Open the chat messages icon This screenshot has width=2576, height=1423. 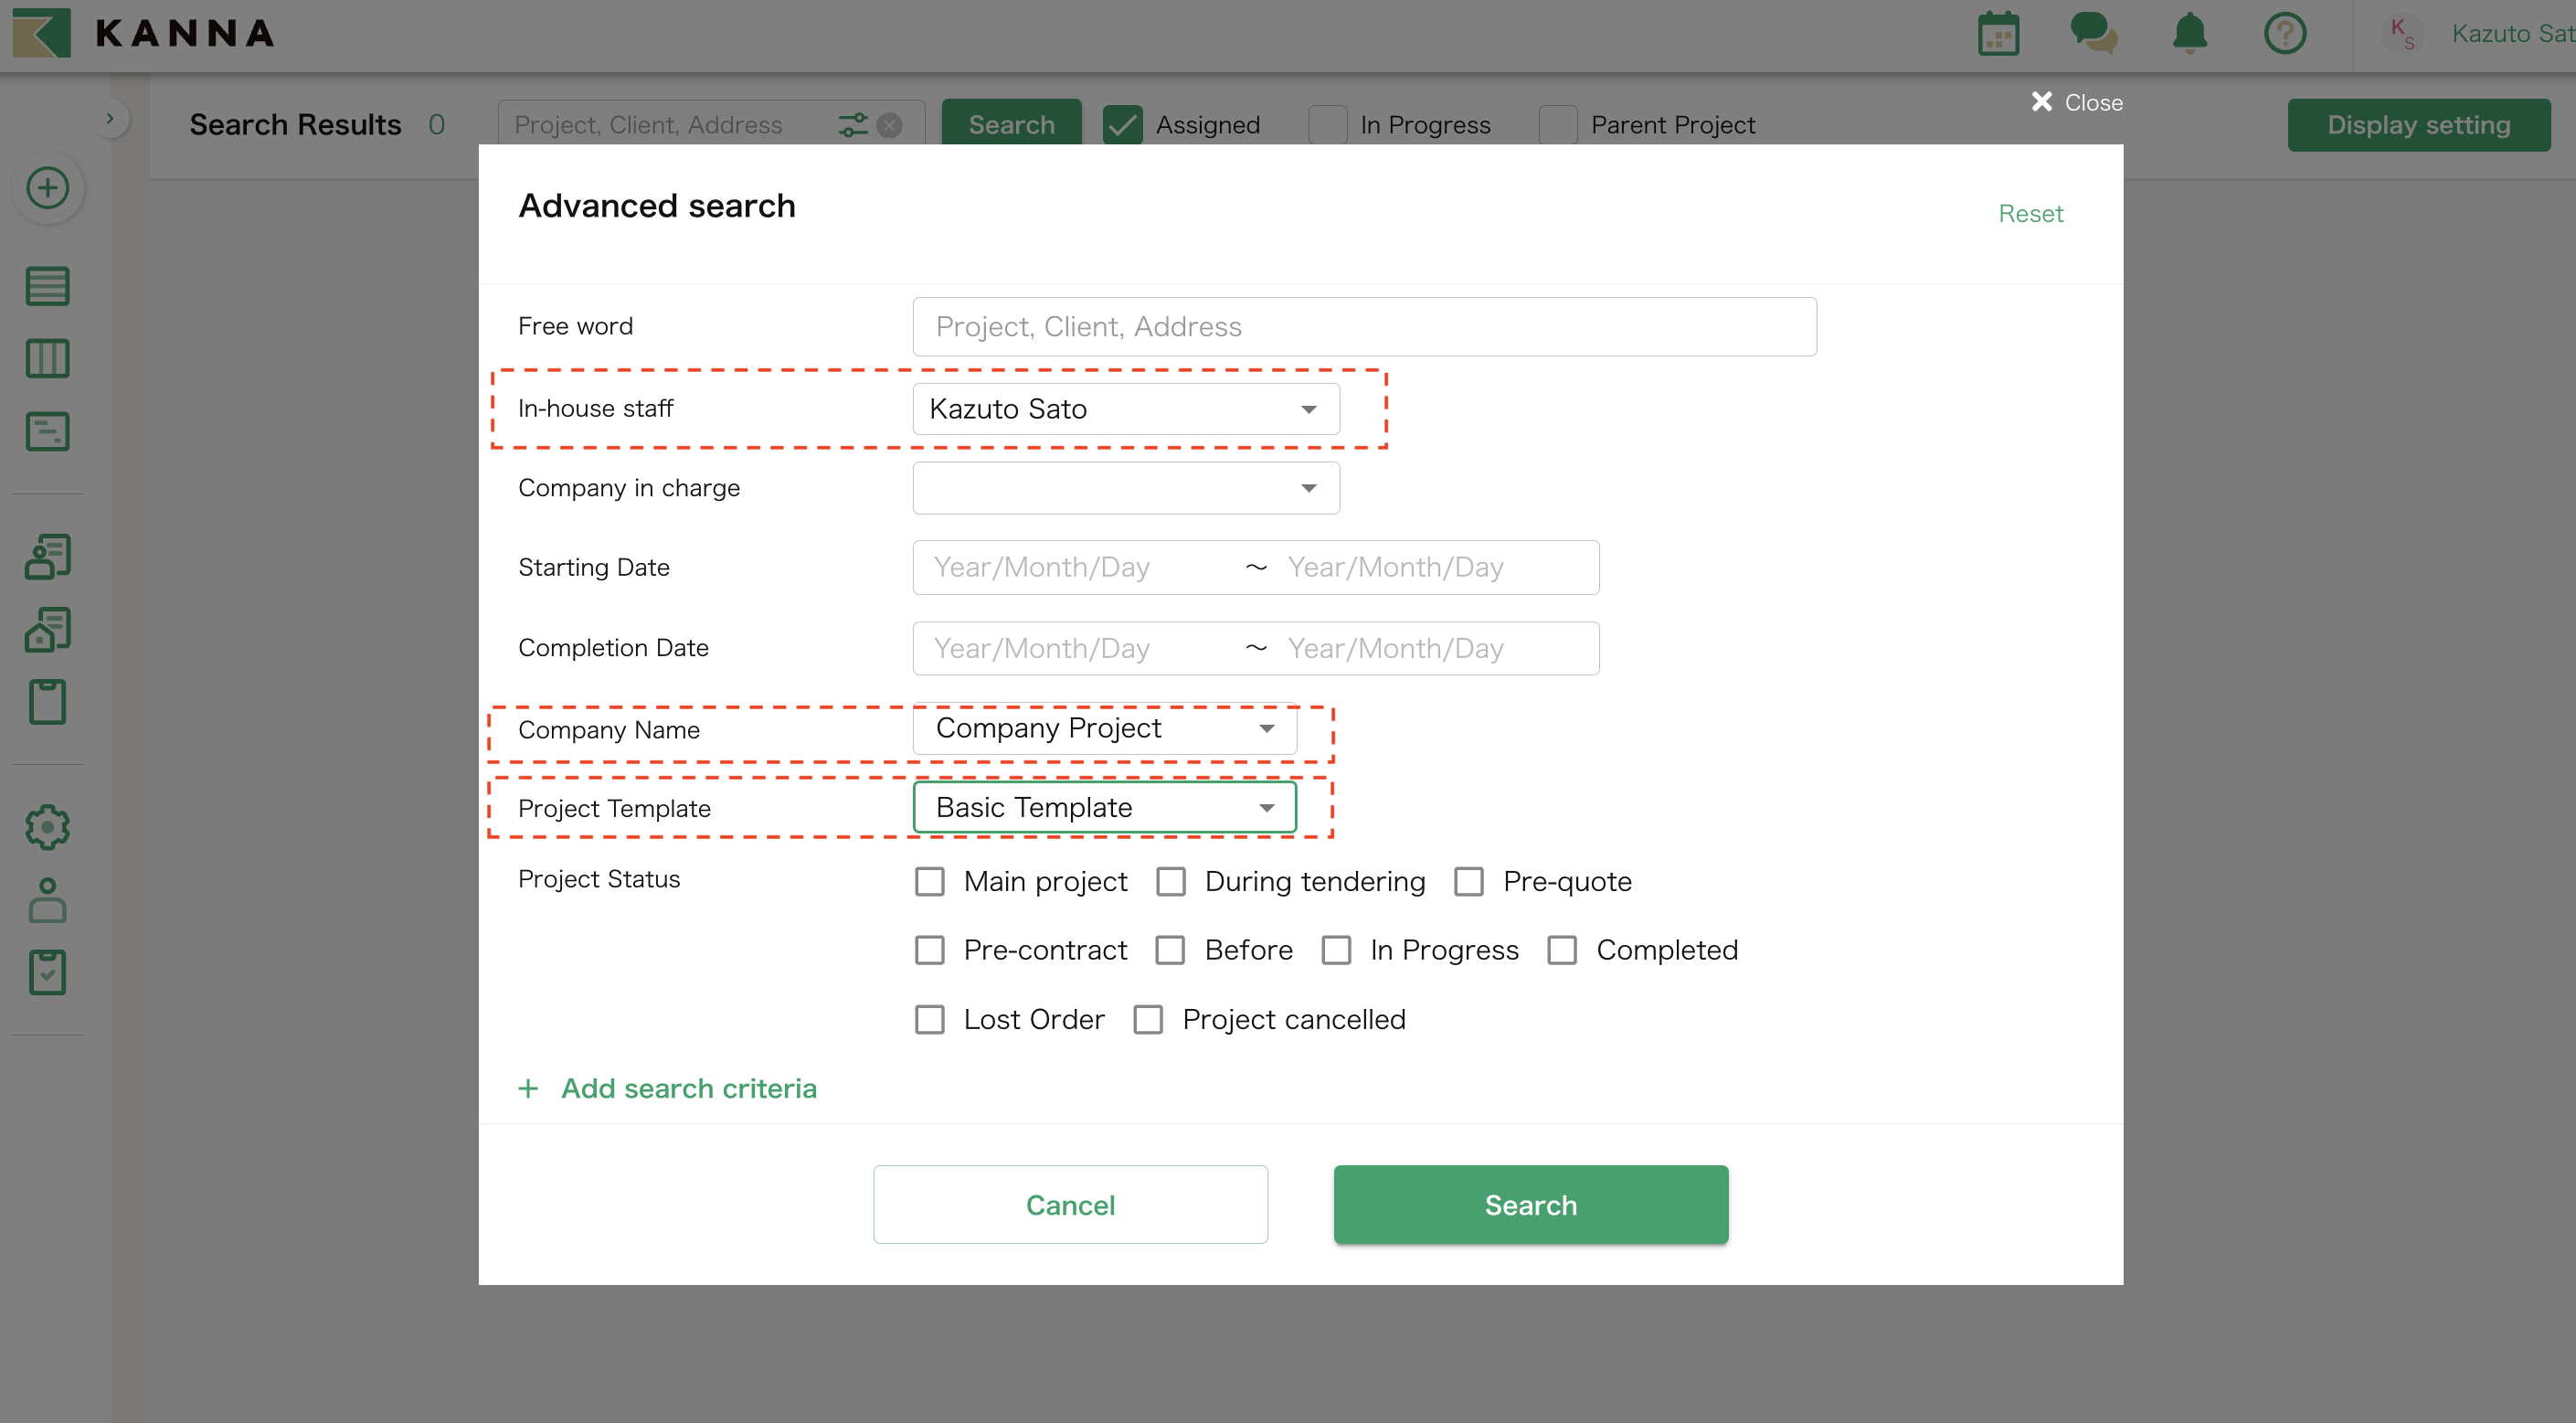[x=2093, y=33]
